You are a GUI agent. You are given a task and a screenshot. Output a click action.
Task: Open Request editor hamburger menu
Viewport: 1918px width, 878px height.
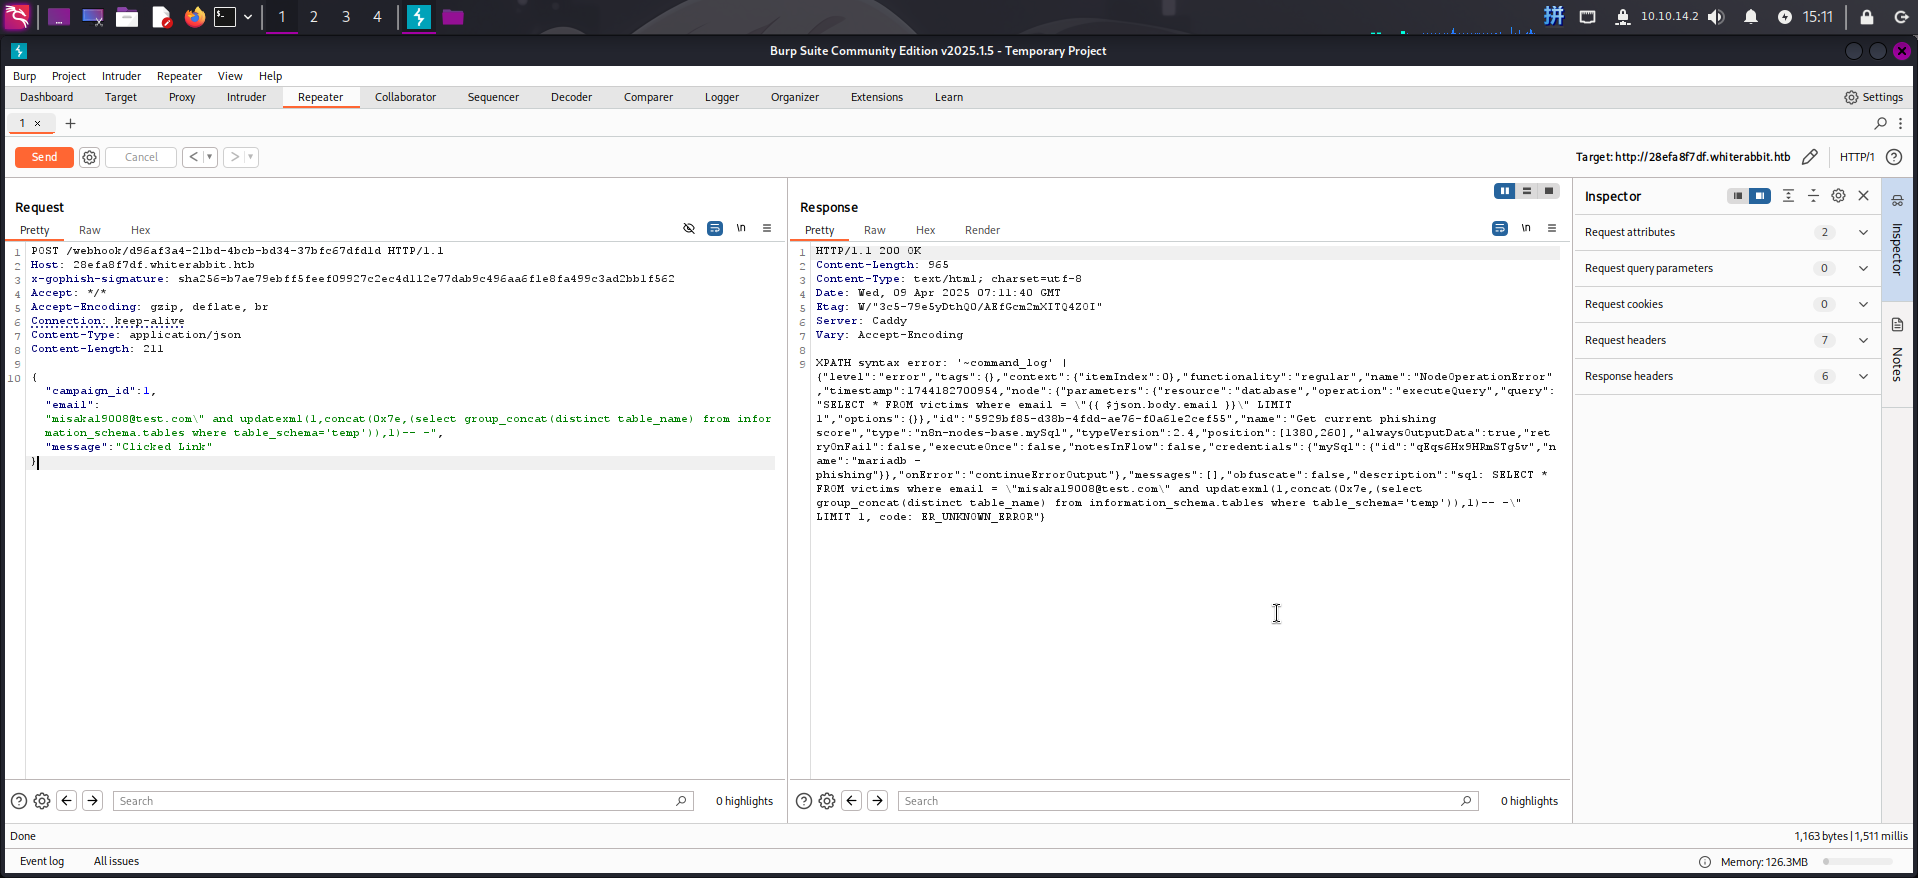pyautogui.click(x=767, y=228)
